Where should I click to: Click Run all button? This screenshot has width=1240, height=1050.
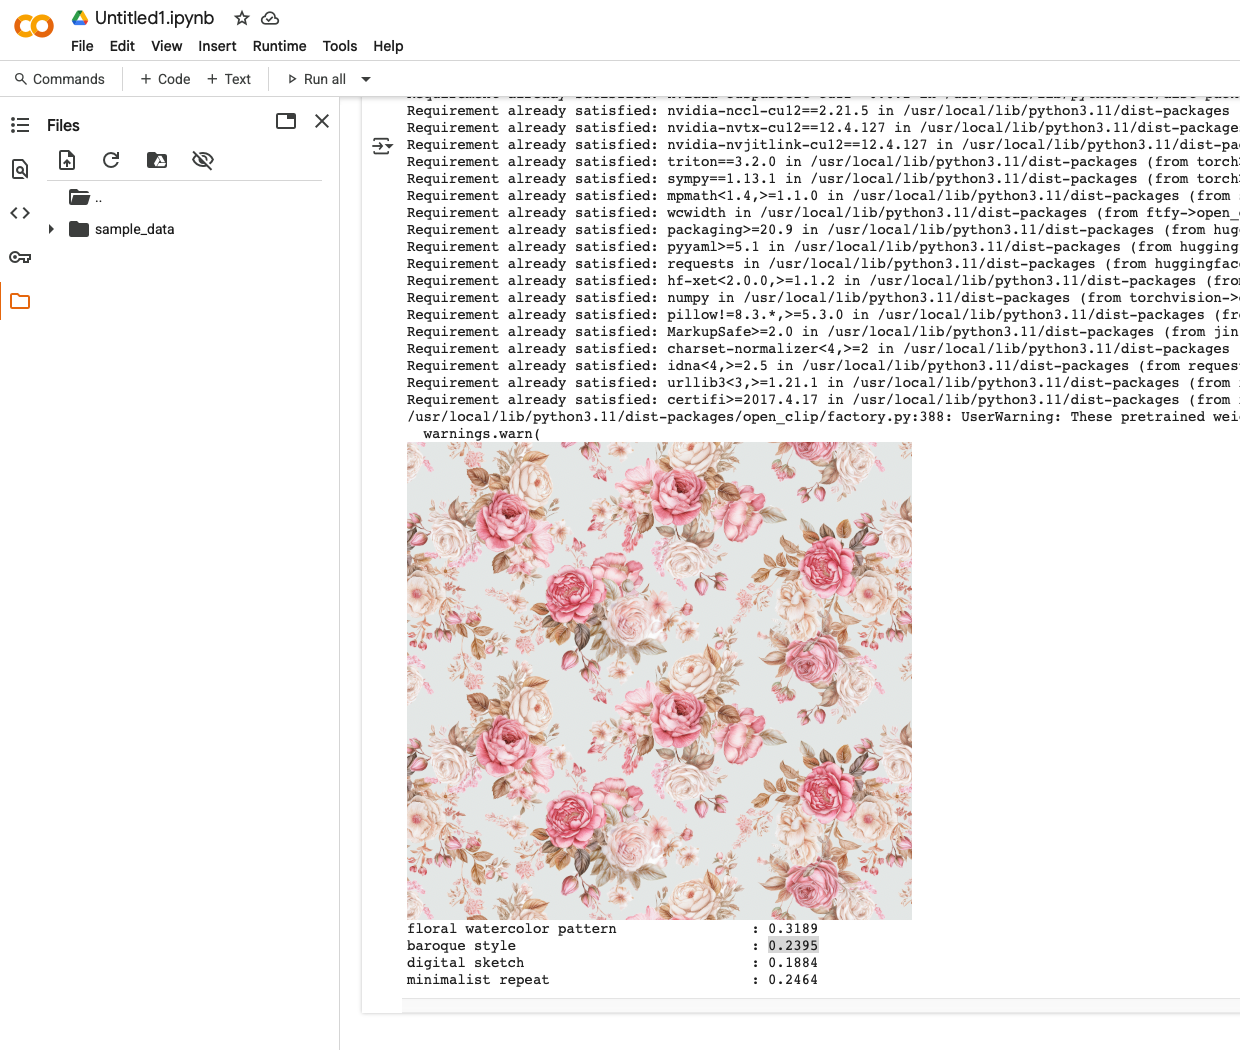[x=316, y=79]
